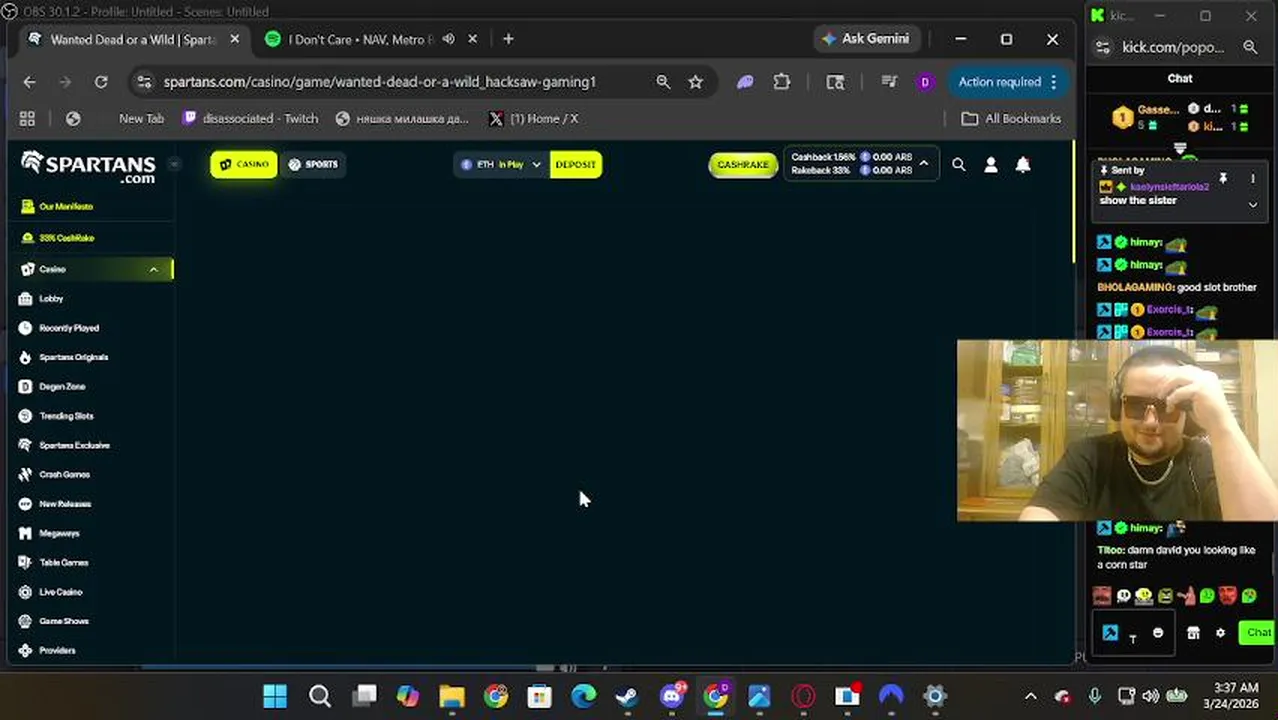The image size is (1278, 720).
Task: Switch to the Sports tab
Action: coord(313,164)
